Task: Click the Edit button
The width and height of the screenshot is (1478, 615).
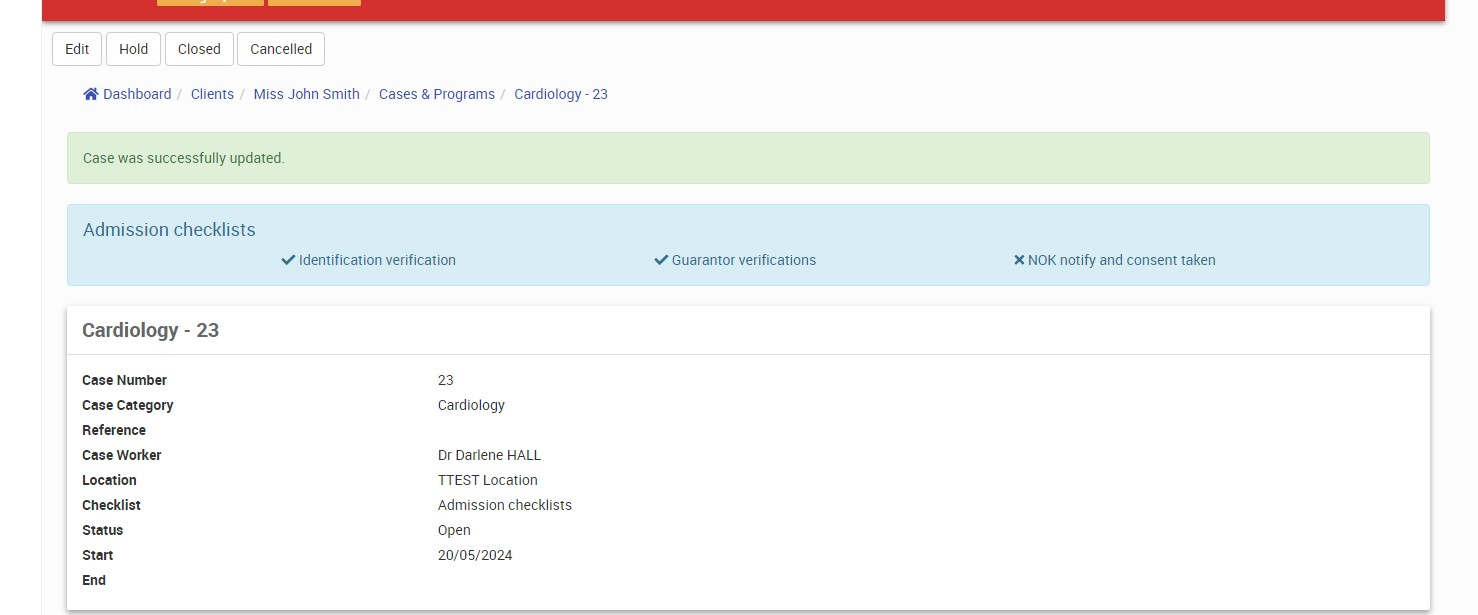Action: click(77, 49)
